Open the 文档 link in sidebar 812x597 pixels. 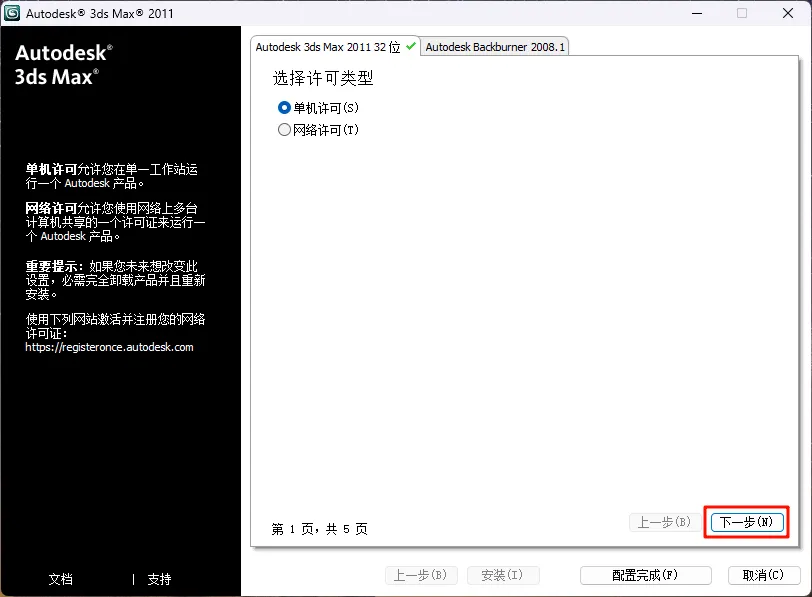click(61, 579)
